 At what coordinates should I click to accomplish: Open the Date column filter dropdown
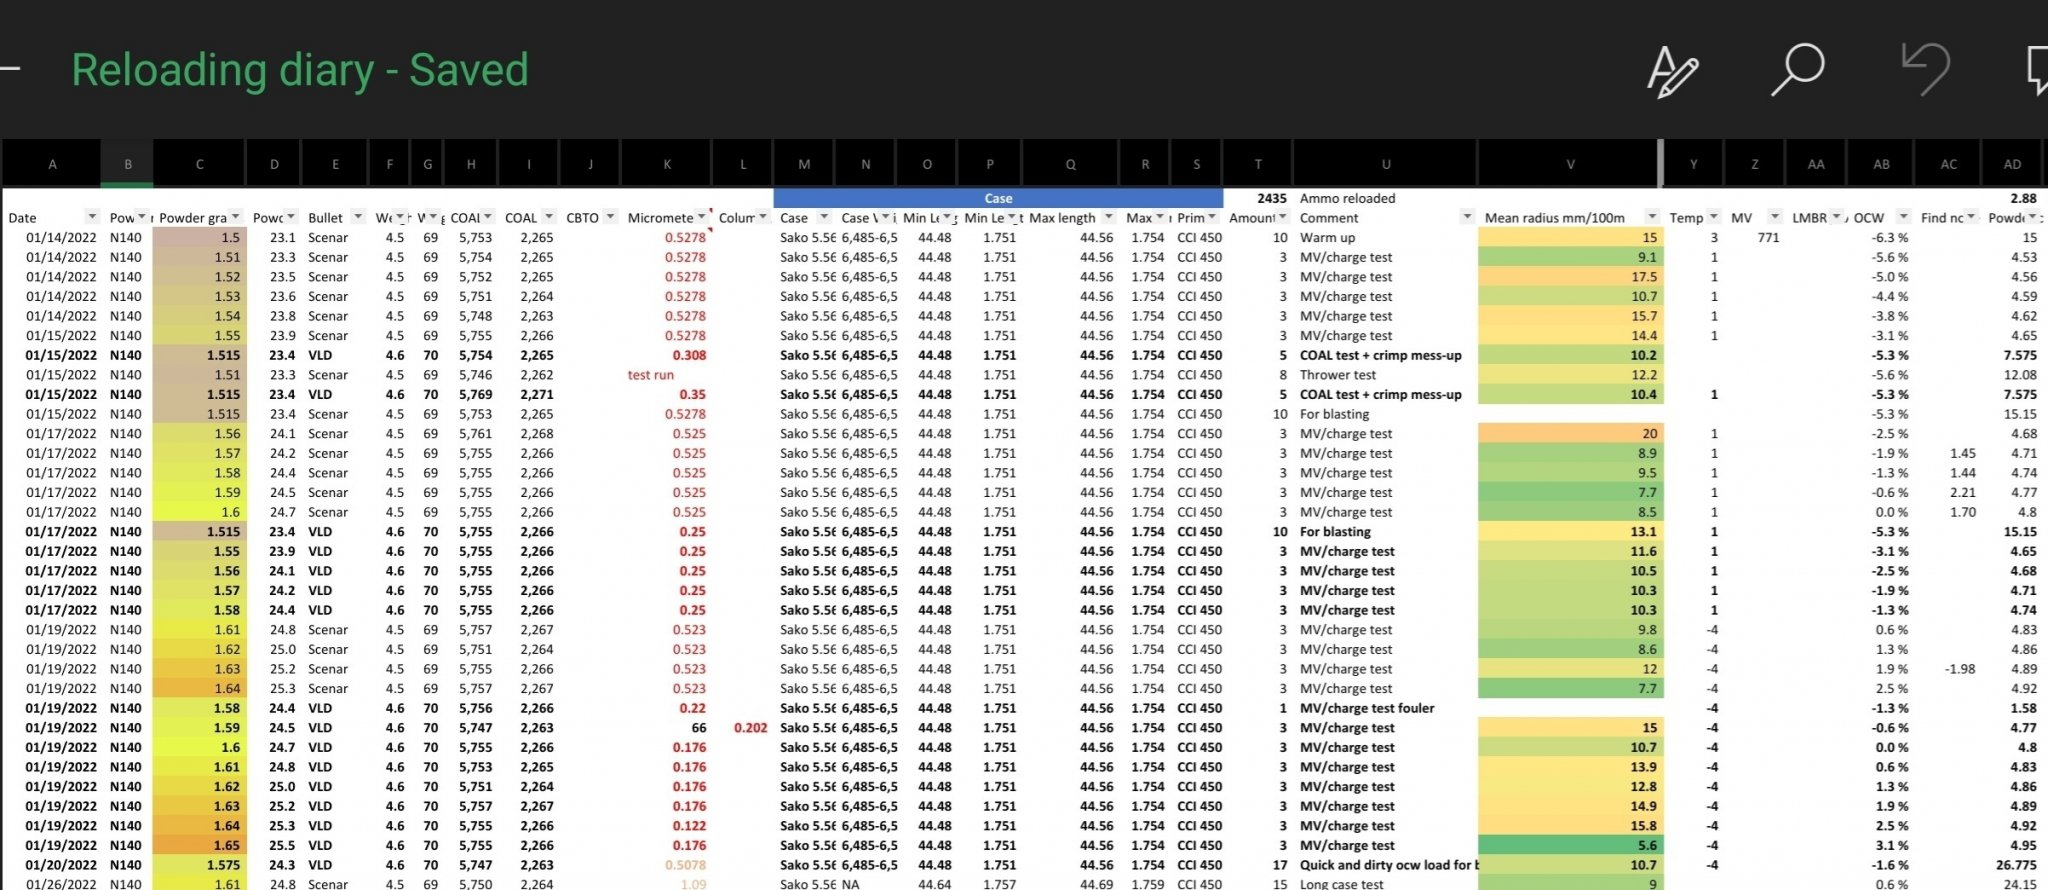point(92,217)
